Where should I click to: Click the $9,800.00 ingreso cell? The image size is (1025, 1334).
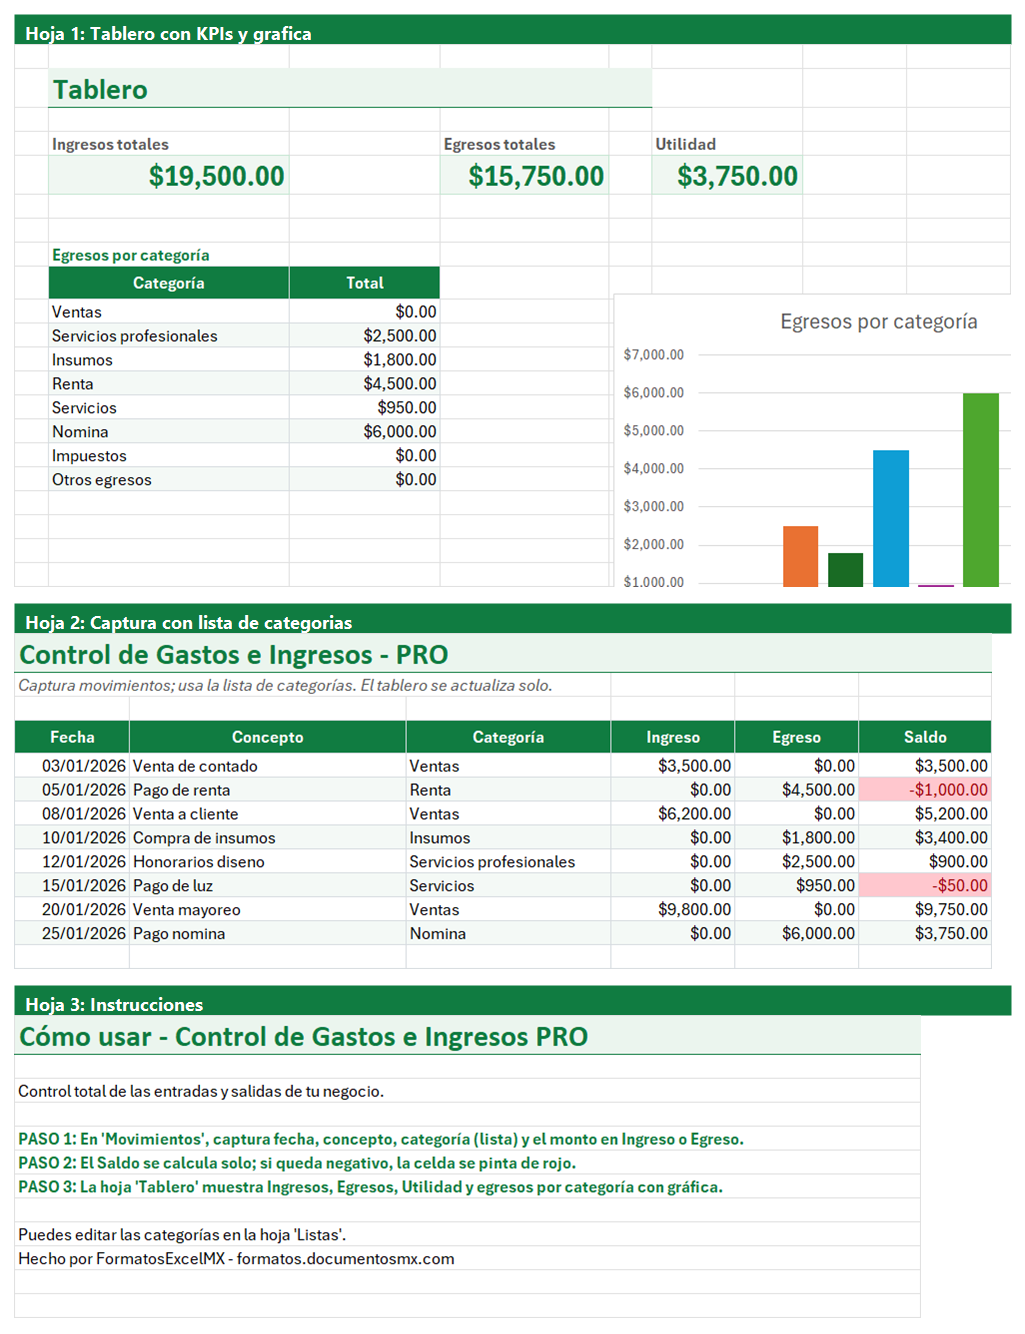coord(673,910)
